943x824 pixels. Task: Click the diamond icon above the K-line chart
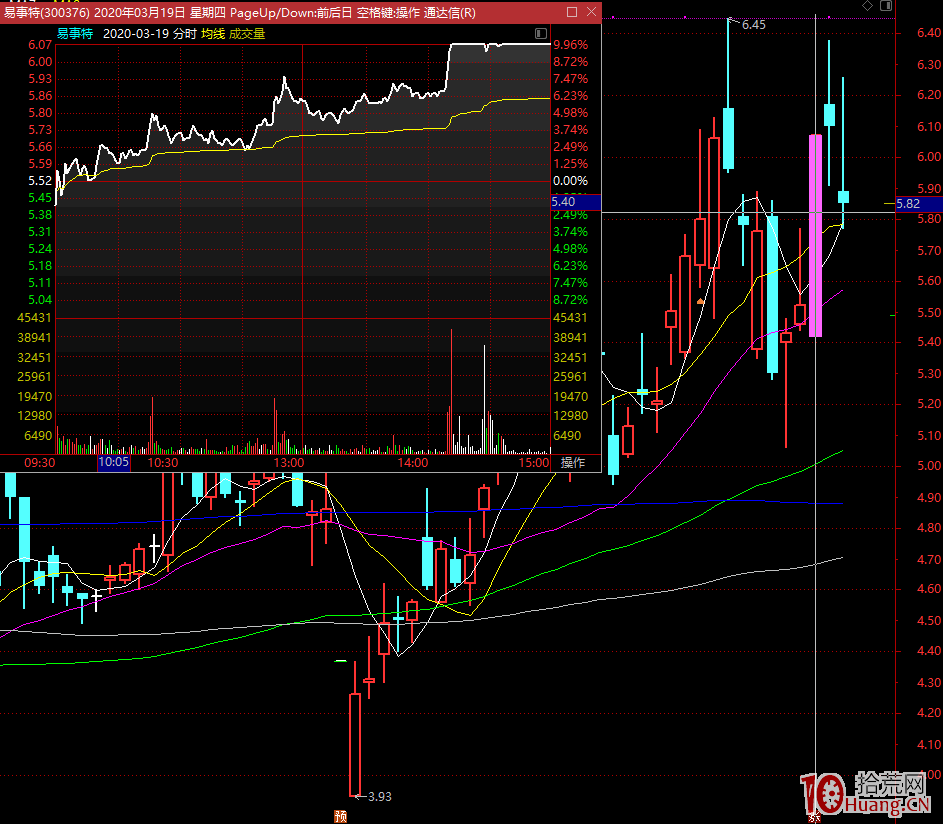pyautogui.click(x=867, y=6)
